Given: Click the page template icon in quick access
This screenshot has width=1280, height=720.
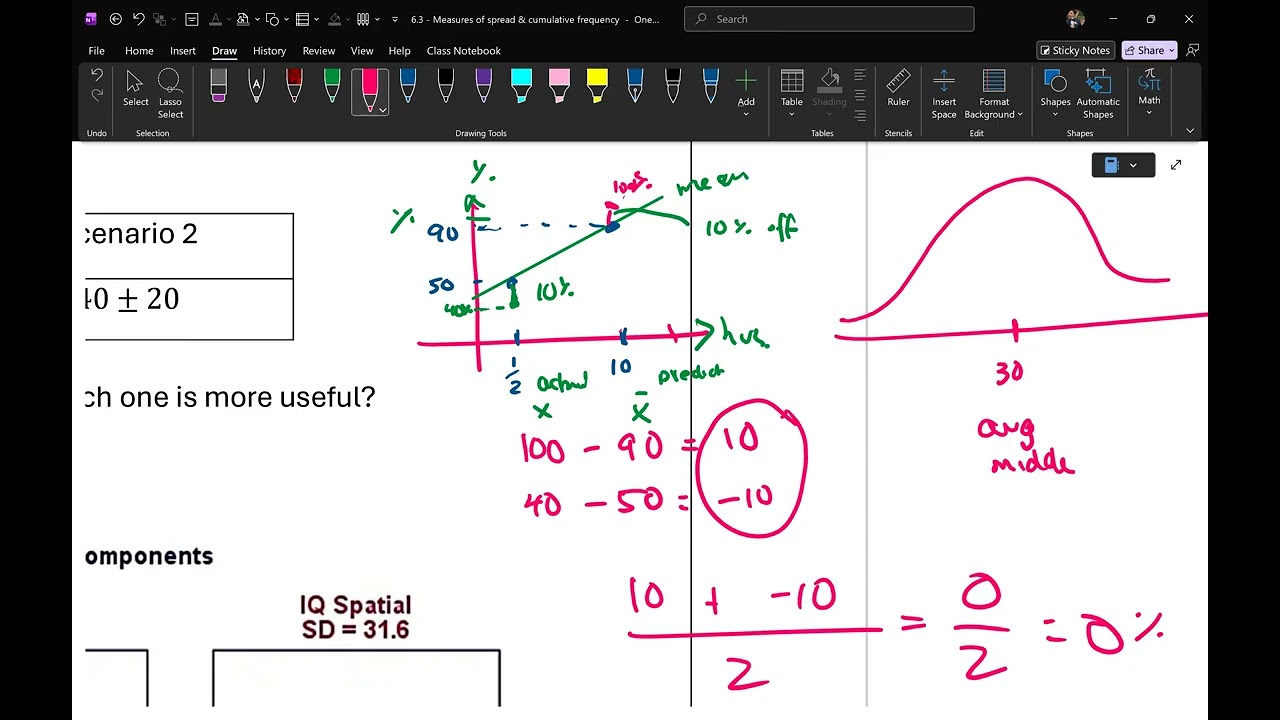Looking at the screenshot, I should [x=192, y=19].
